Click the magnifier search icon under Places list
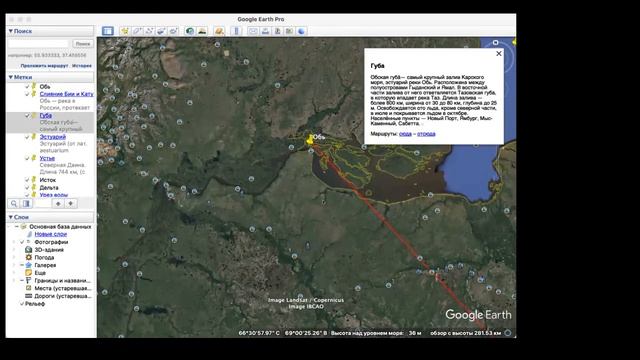The height and width of the screenshot is (360, 640). [14, 203]
